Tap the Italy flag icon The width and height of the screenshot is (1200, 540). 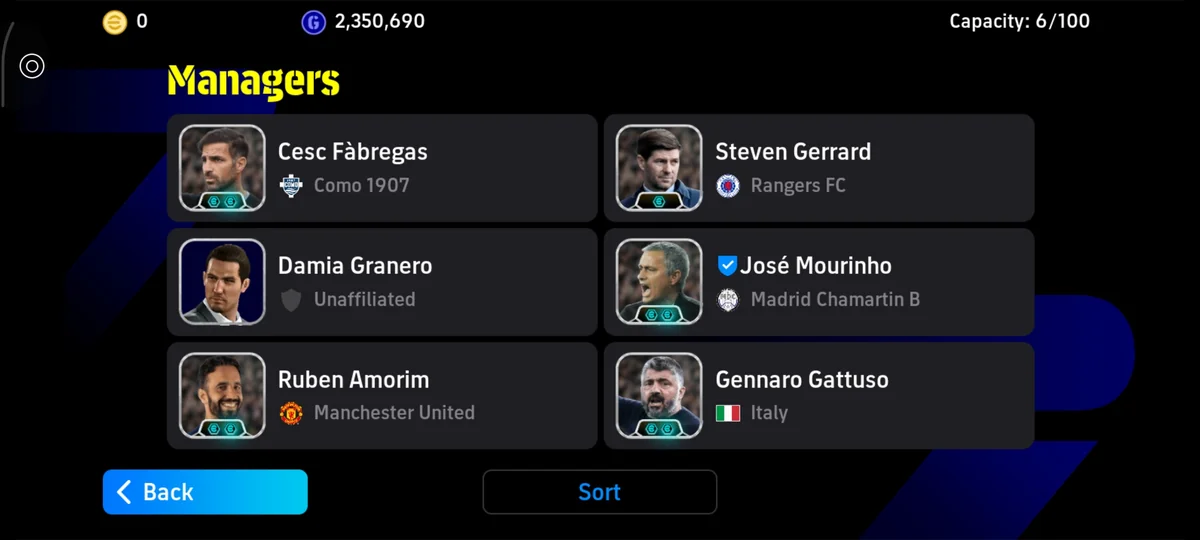coord(728,412)
